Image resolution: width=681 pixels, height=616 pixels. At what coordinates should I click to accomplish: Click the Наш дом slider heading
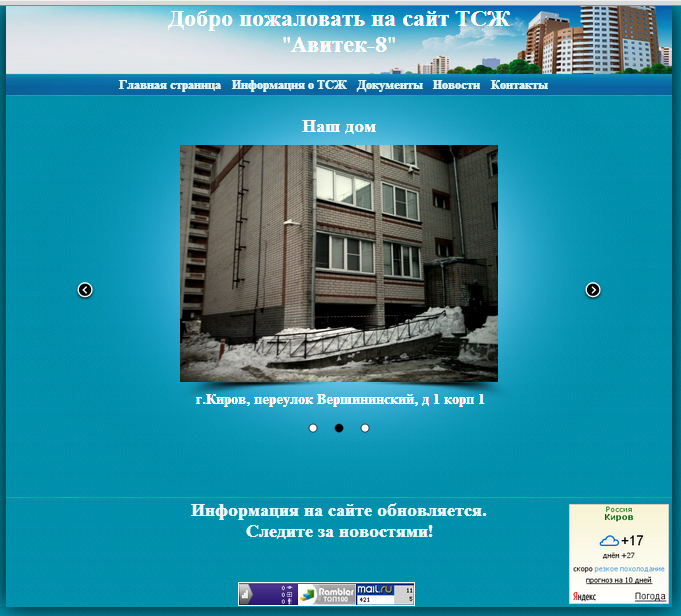tap(339, 126)
